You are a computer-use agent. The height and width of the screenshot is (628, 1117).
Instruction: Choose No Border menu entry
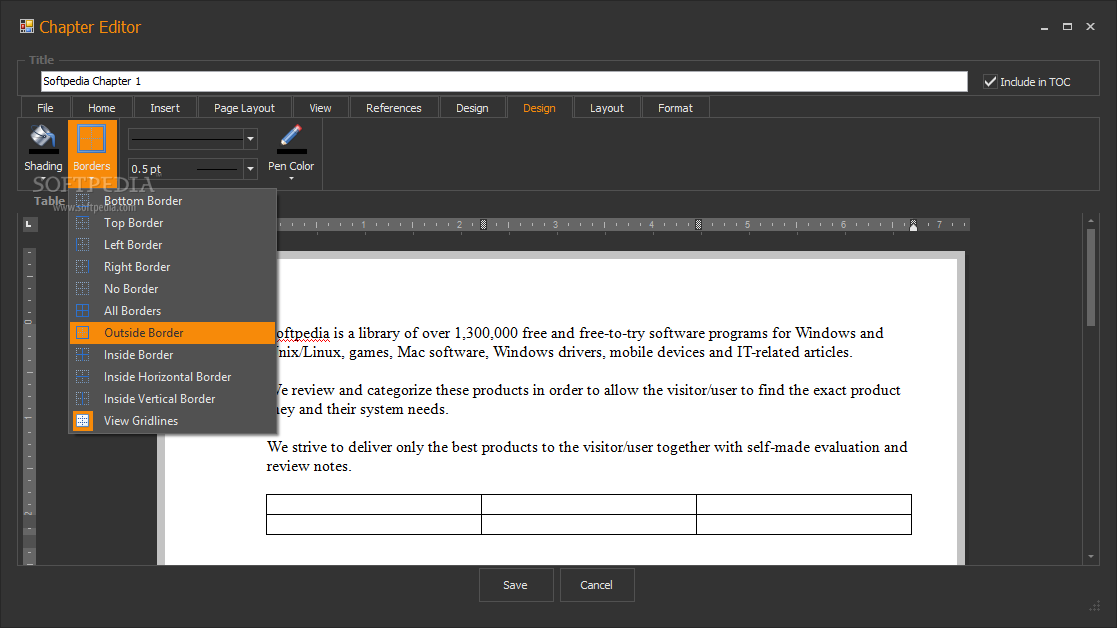point(172,289)
